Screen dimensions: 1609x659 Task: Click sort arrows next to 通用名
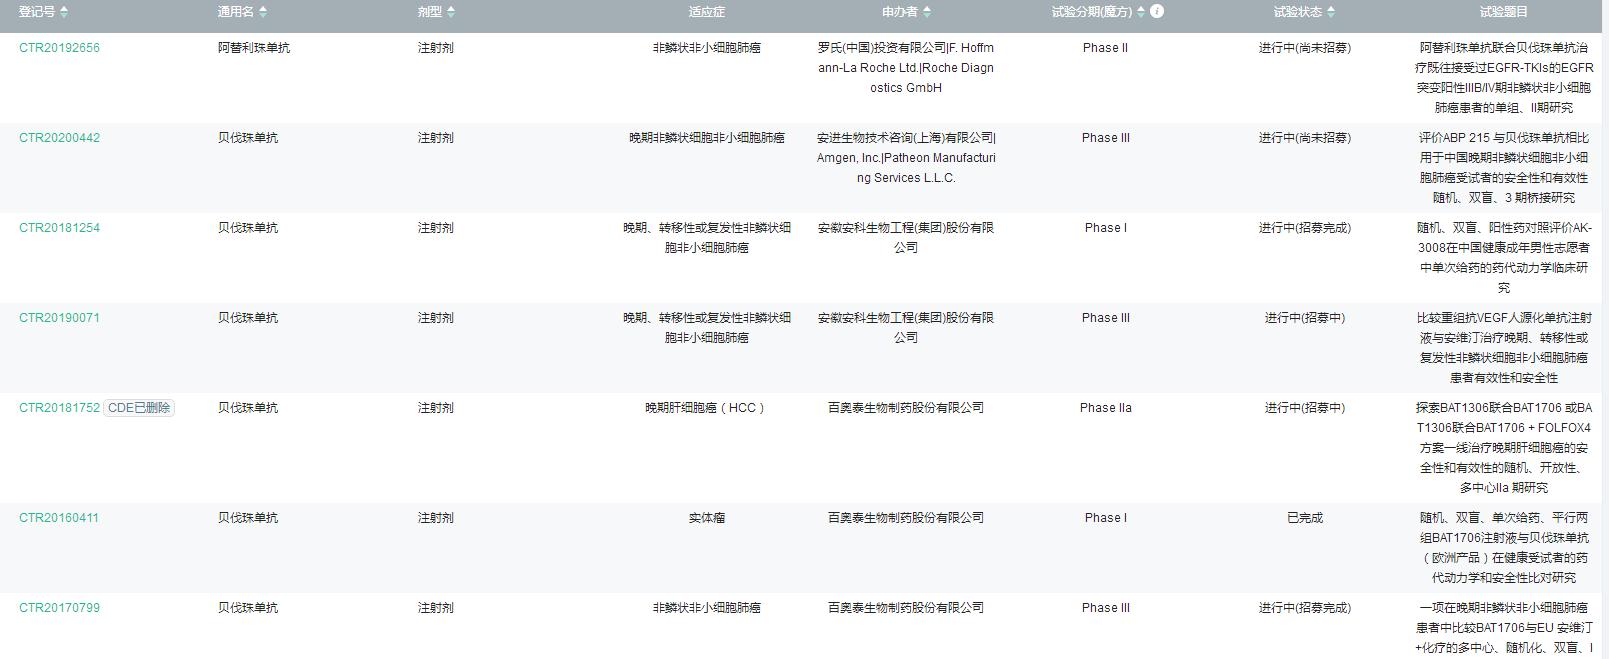pyautogui.click(x=263, y=12)
